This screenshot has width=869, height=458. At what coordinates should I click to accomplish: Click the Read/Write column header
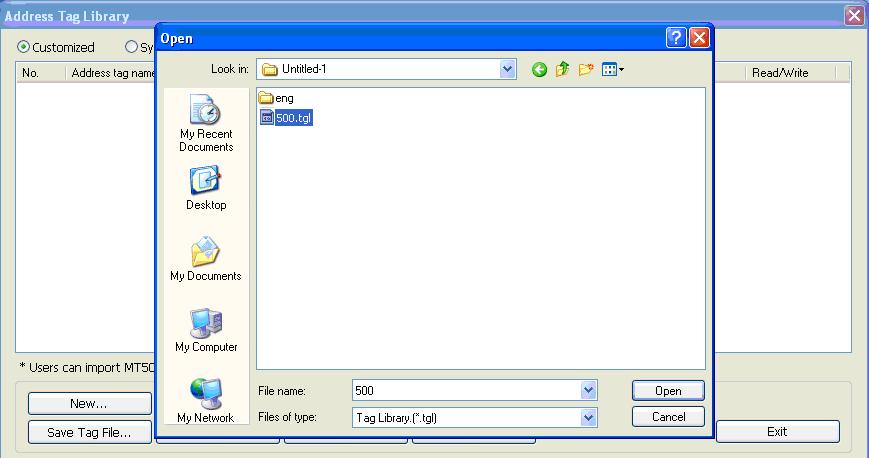[x=790, y=73]
